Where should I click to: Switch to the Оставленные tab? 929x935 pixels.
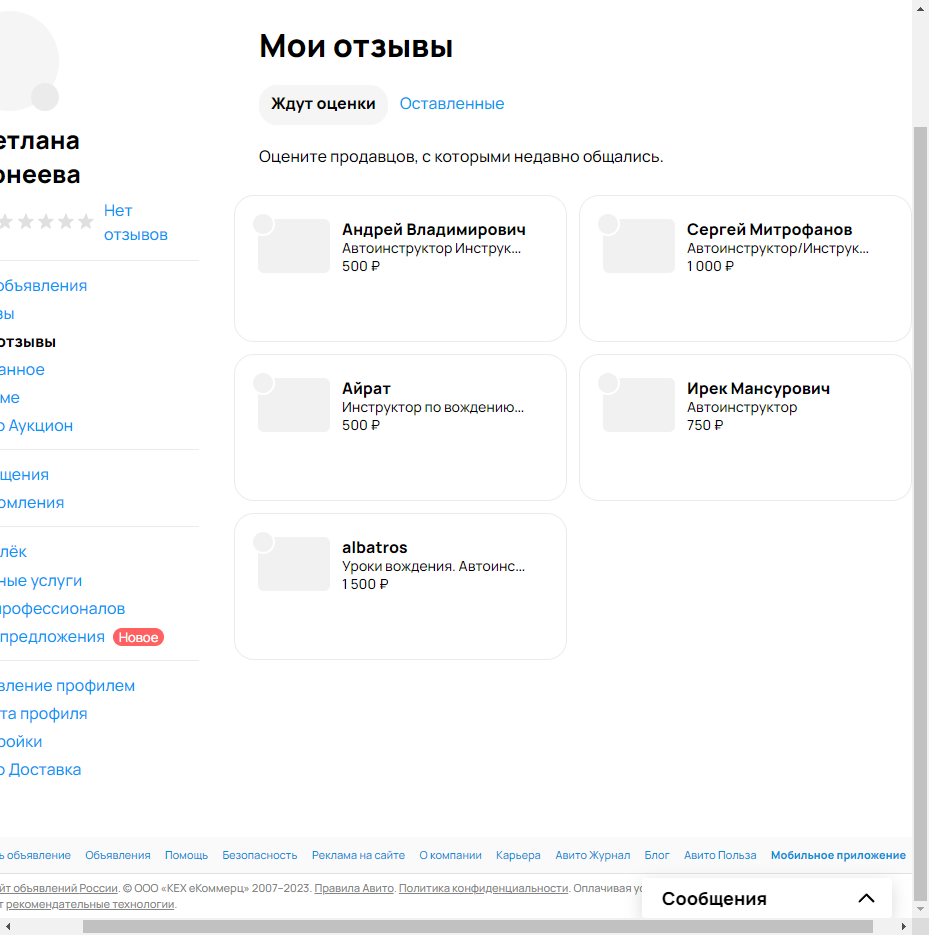coord(452,104)
